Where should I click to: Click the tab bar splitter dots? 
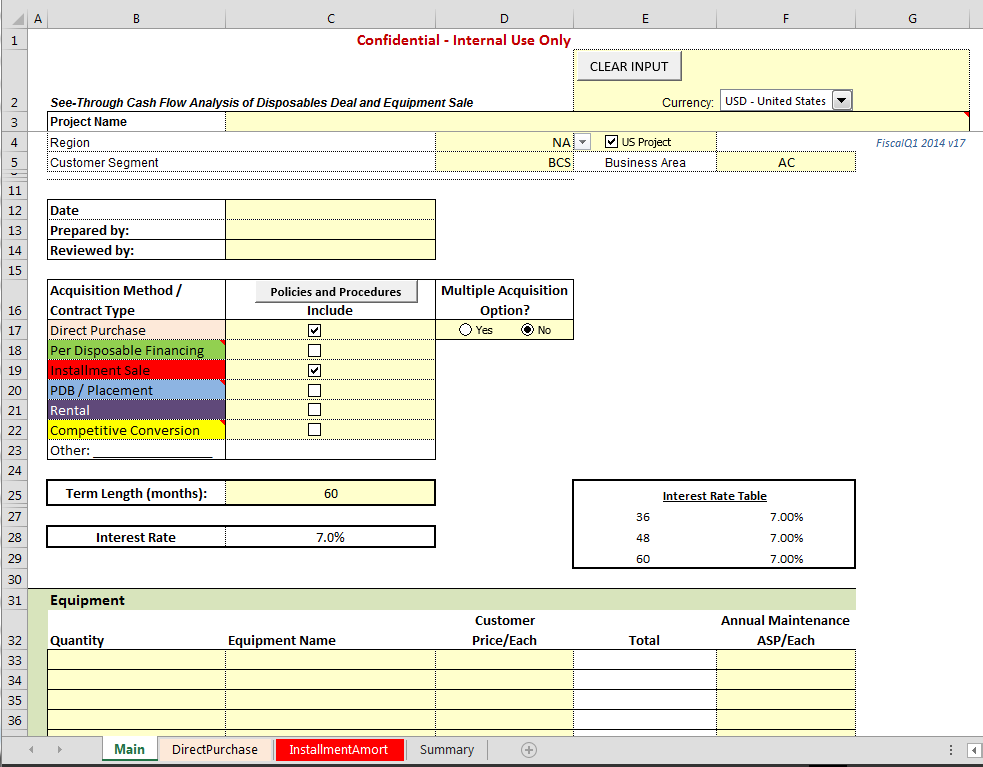[949, 750]
